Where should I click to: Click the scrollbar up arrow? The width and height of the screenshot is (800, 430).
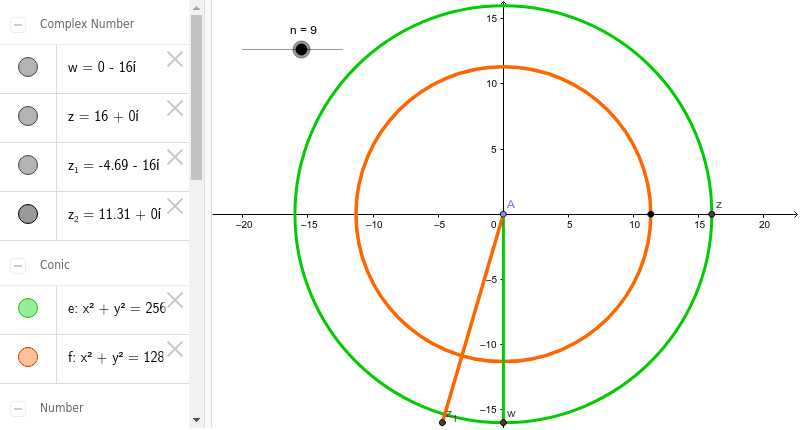(x=196, y=8)
